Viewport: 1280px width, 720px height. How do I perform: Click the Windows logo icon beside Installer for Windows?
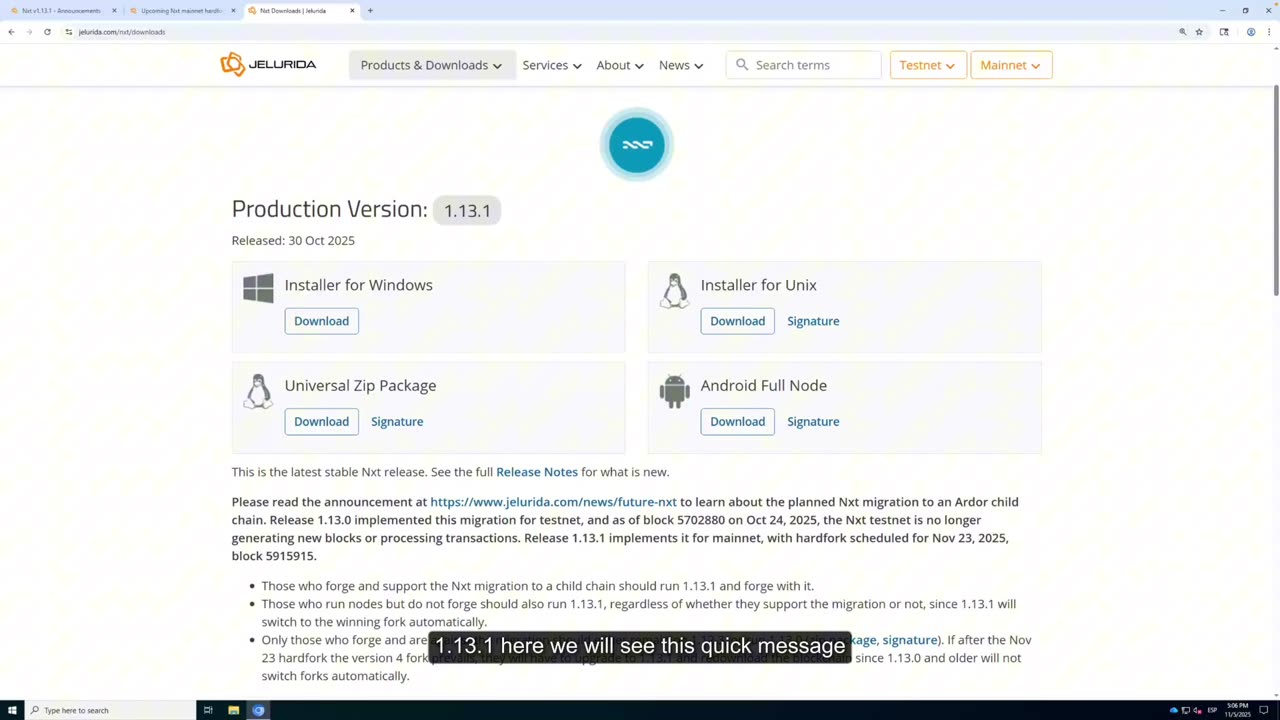(258, 288)
